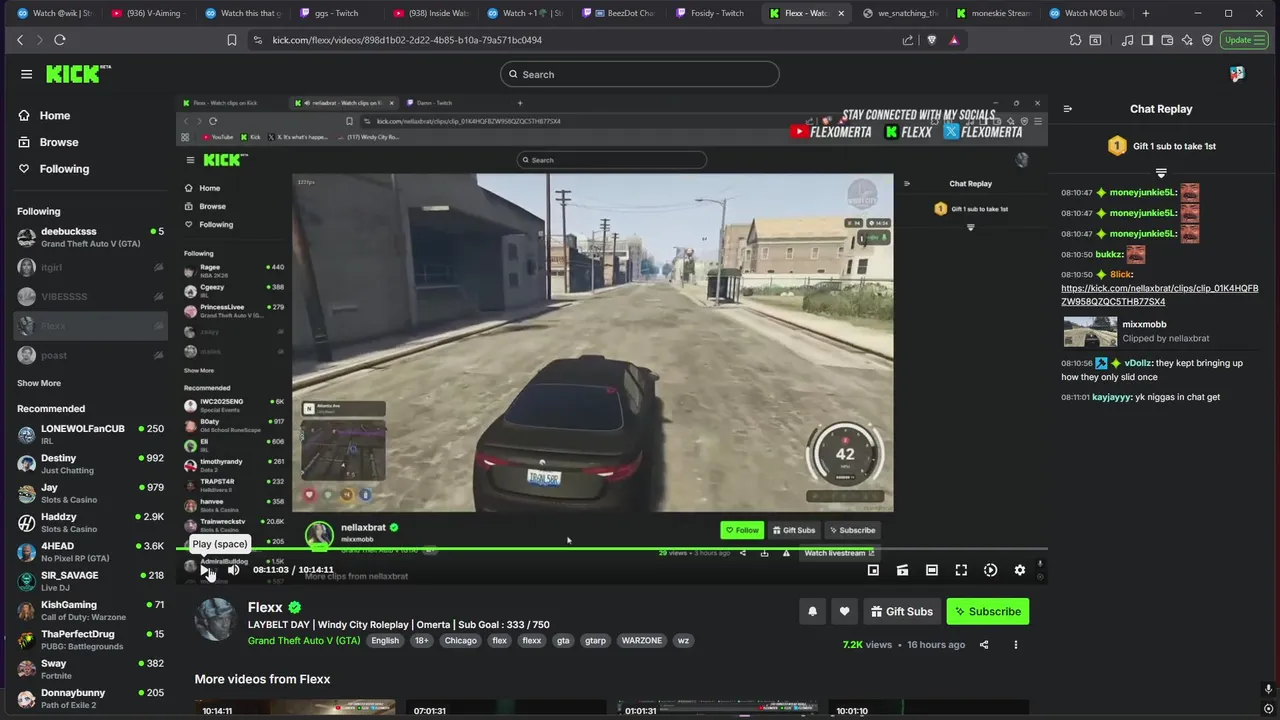Open the Leo AI sparkle icon
This screenshot has height=720, width=1280.
click(x=1187, y=40)
